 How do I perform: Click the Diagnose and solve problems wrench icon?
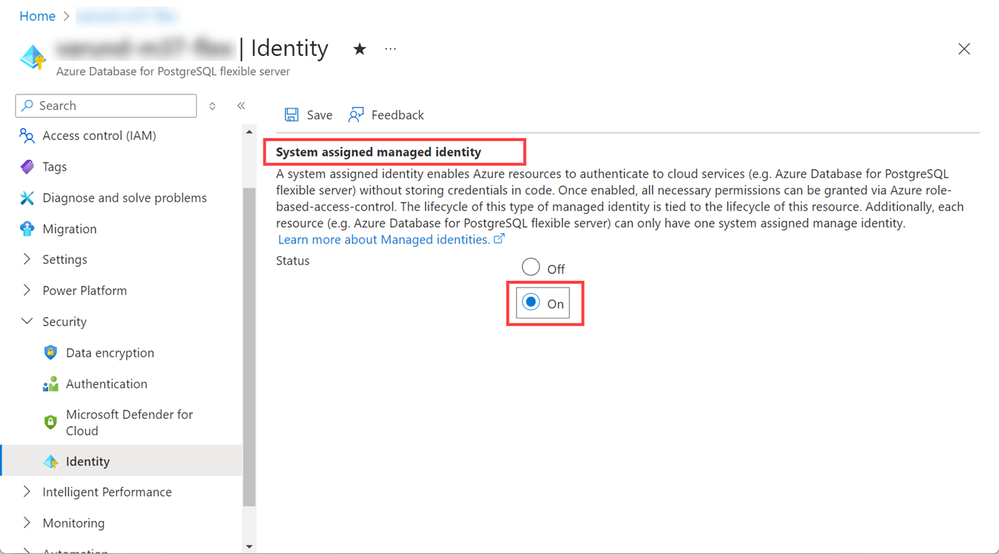pyautogui.click(x=27, y=198)
